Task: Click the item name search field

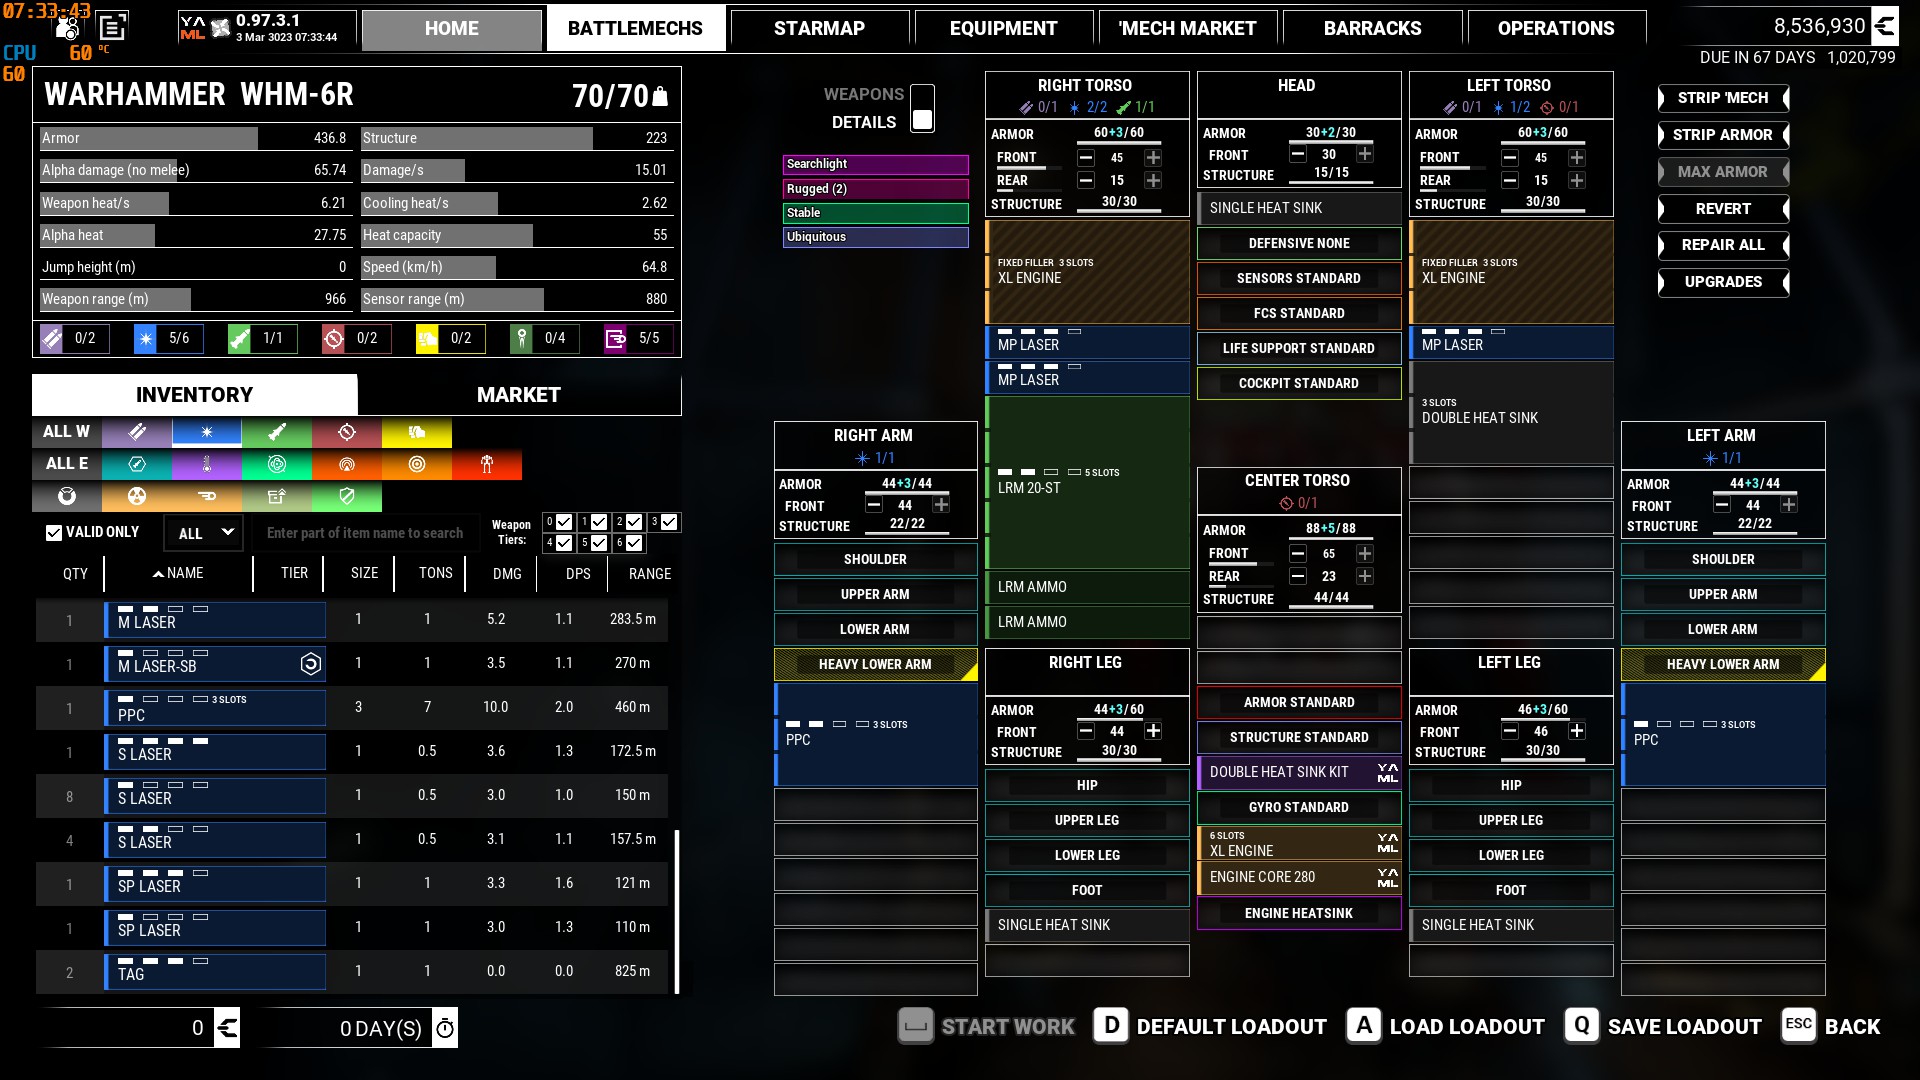Action: pos(365,533)
